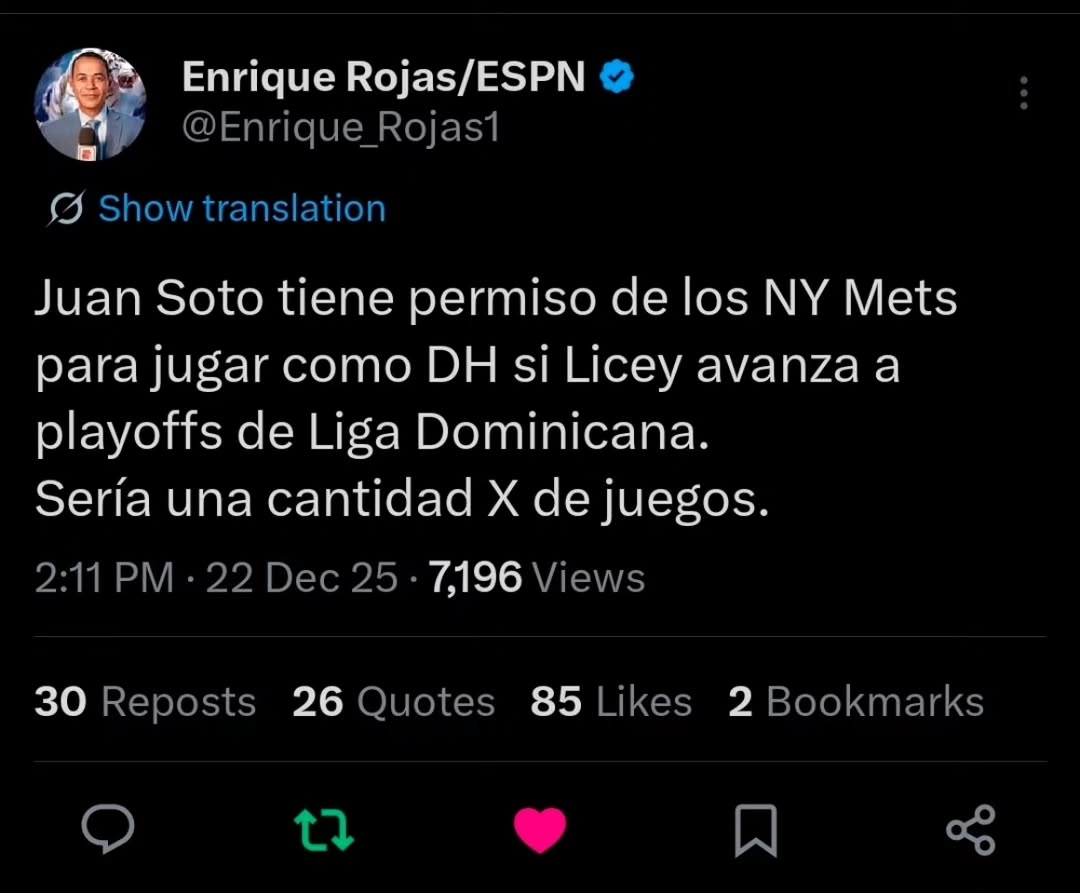Screen dimensions: 1080x893
Task: Click the verified blue checkmark badge
Action: pos(617,75)
